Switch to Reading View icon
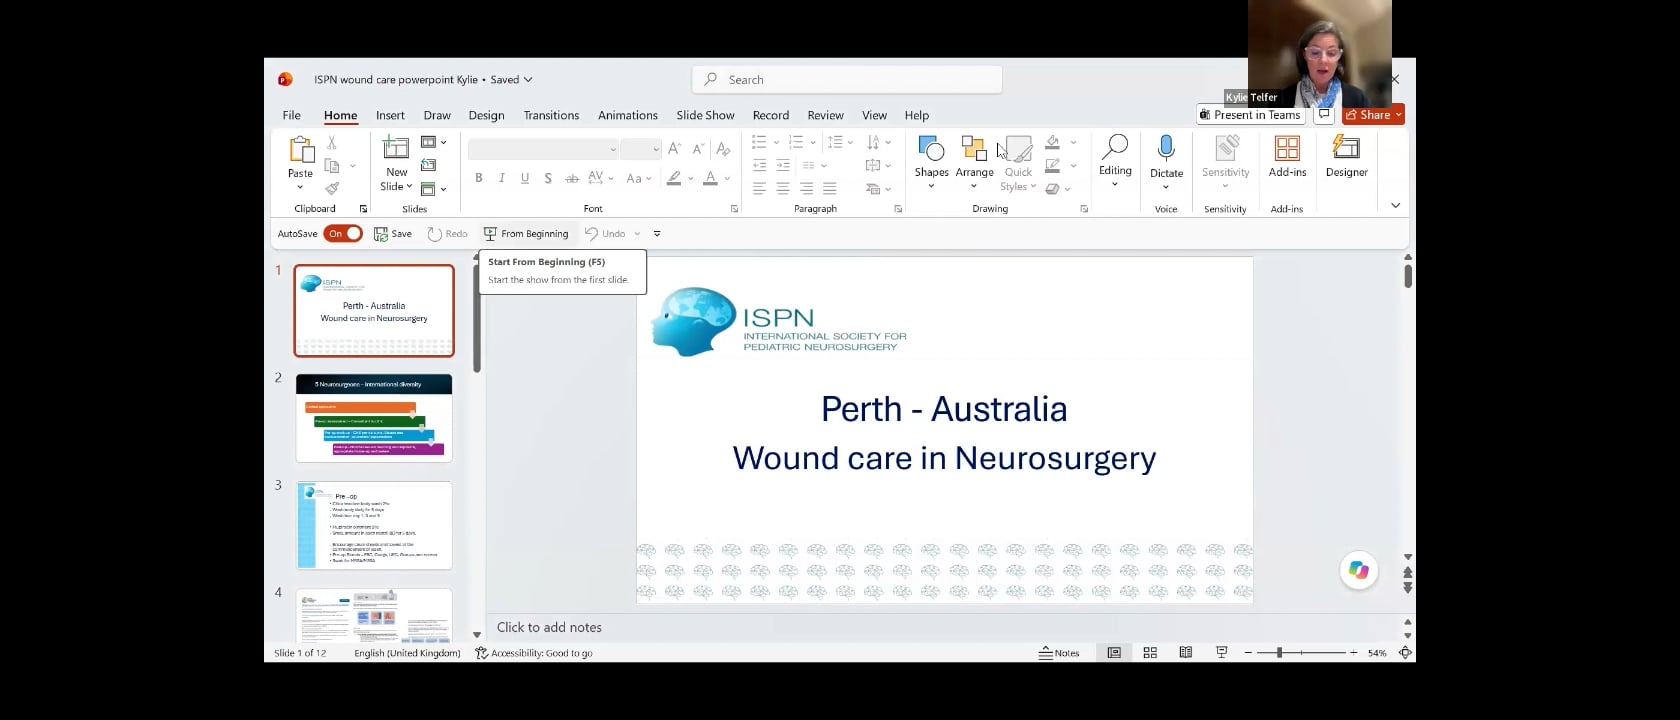 pos(1186,653)
